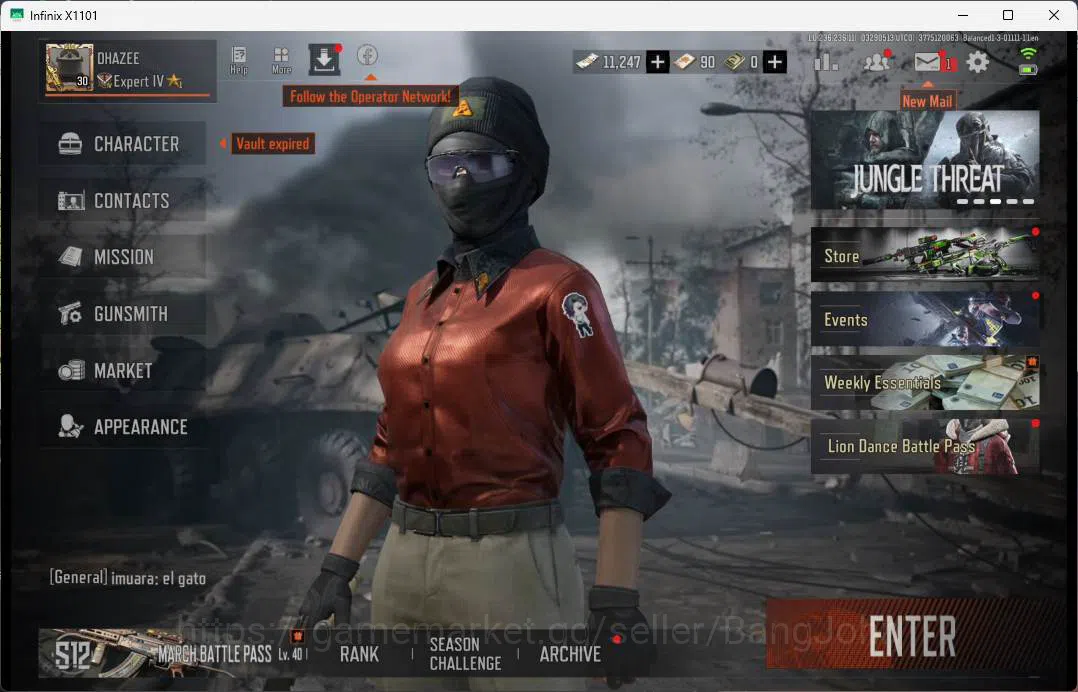
Task: Switch to the SEASON CHALLENGE tab
Action: click(465, 654)
